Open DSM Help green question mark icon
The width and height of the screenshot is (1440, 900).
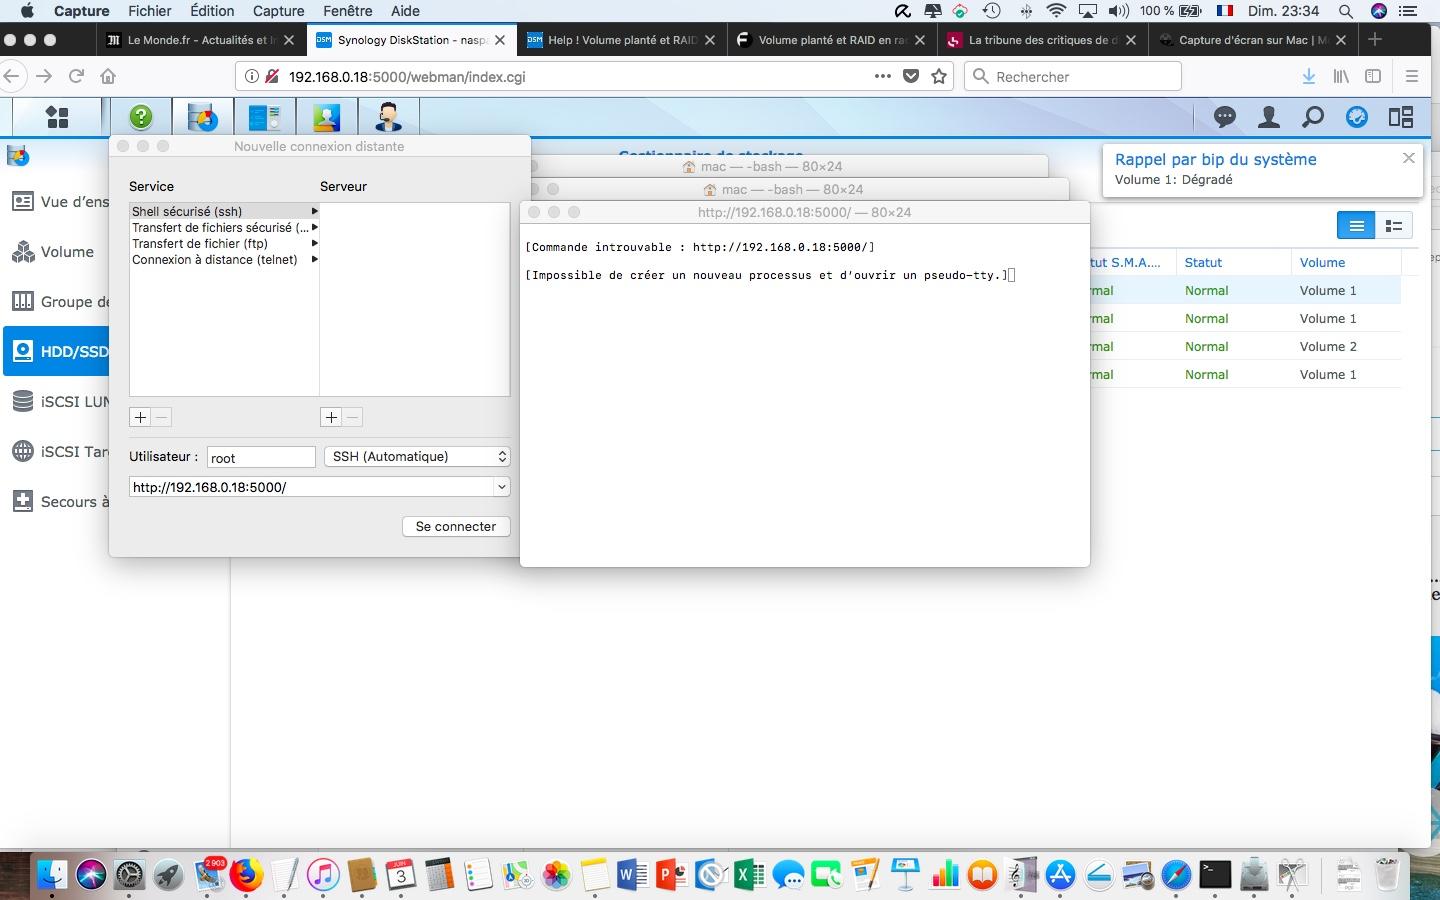coord(141,117)
